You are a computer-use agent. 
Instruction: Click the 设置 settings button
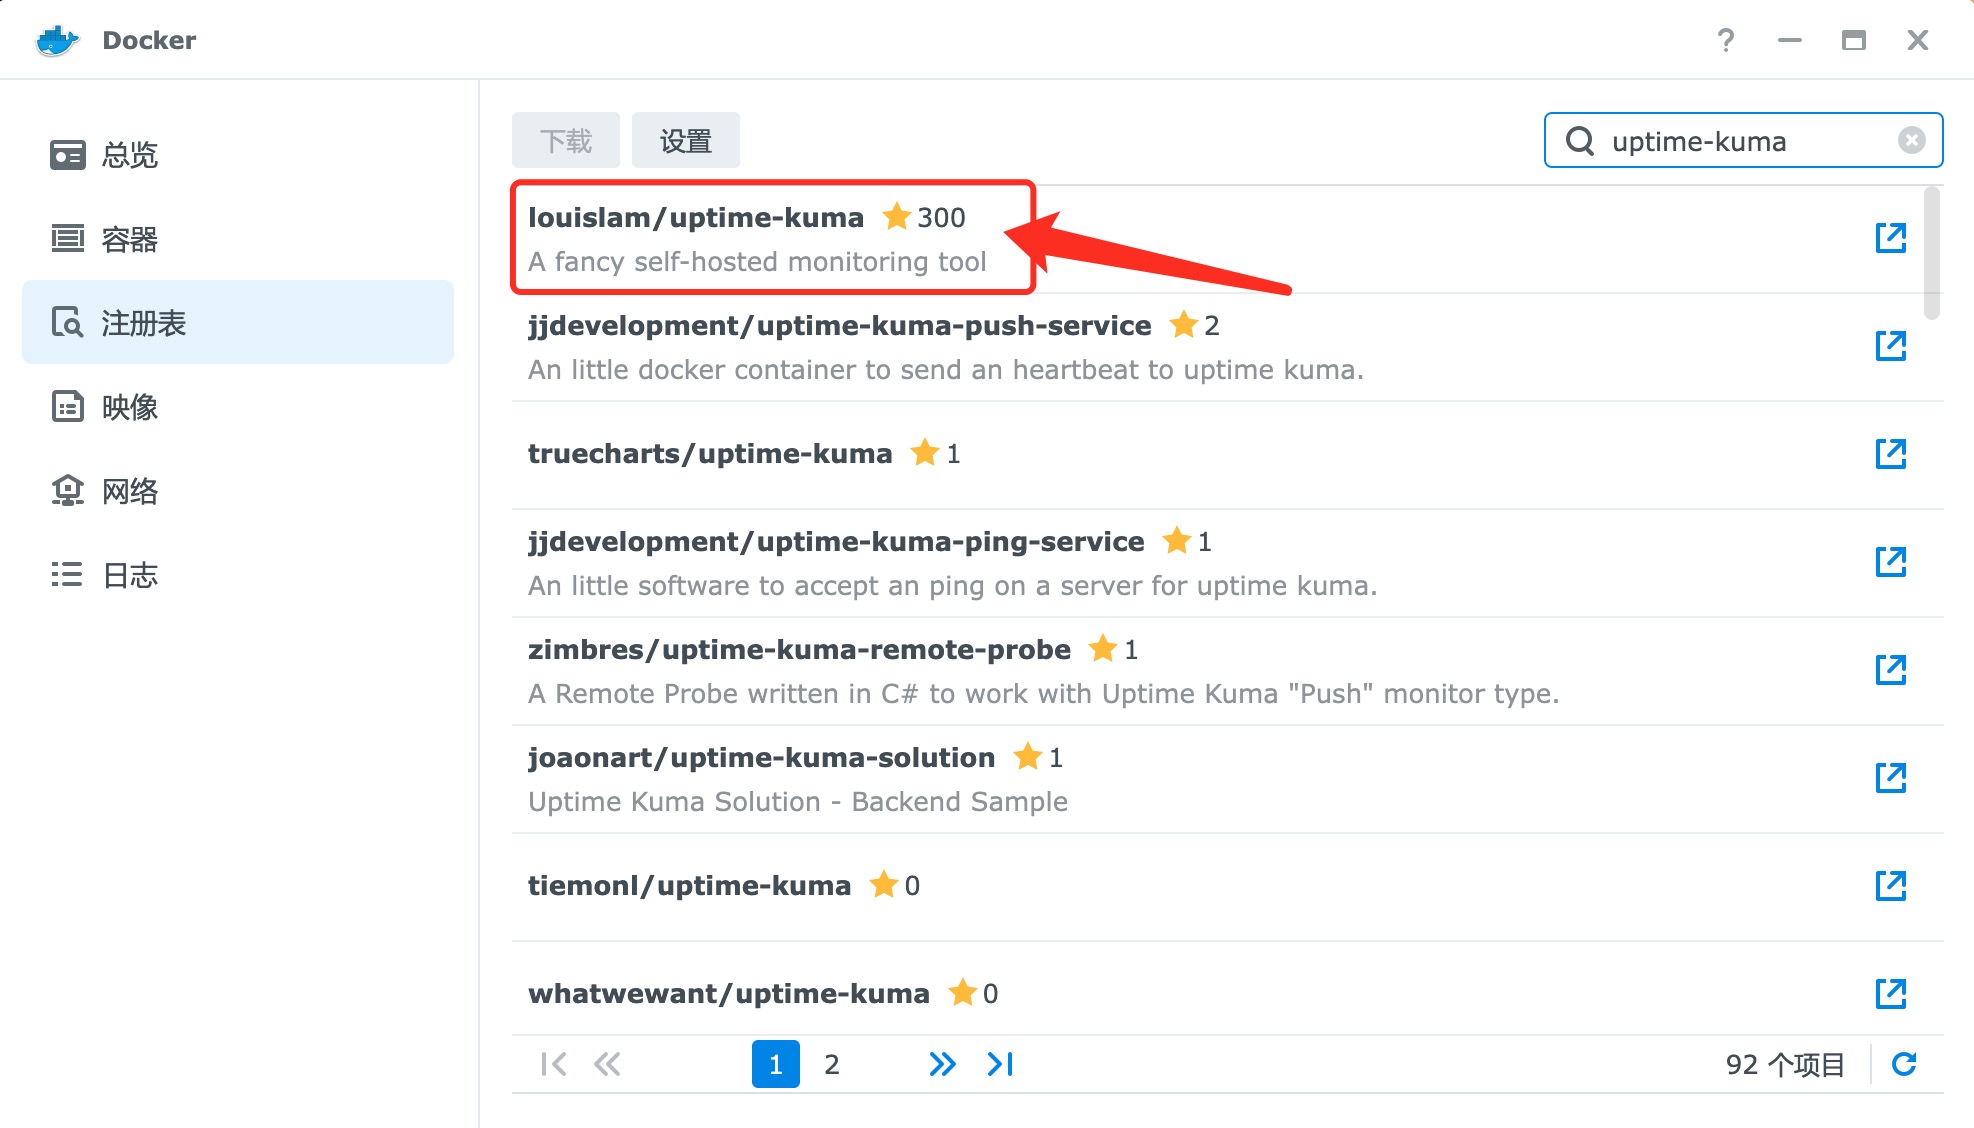[x=686, y=141]
